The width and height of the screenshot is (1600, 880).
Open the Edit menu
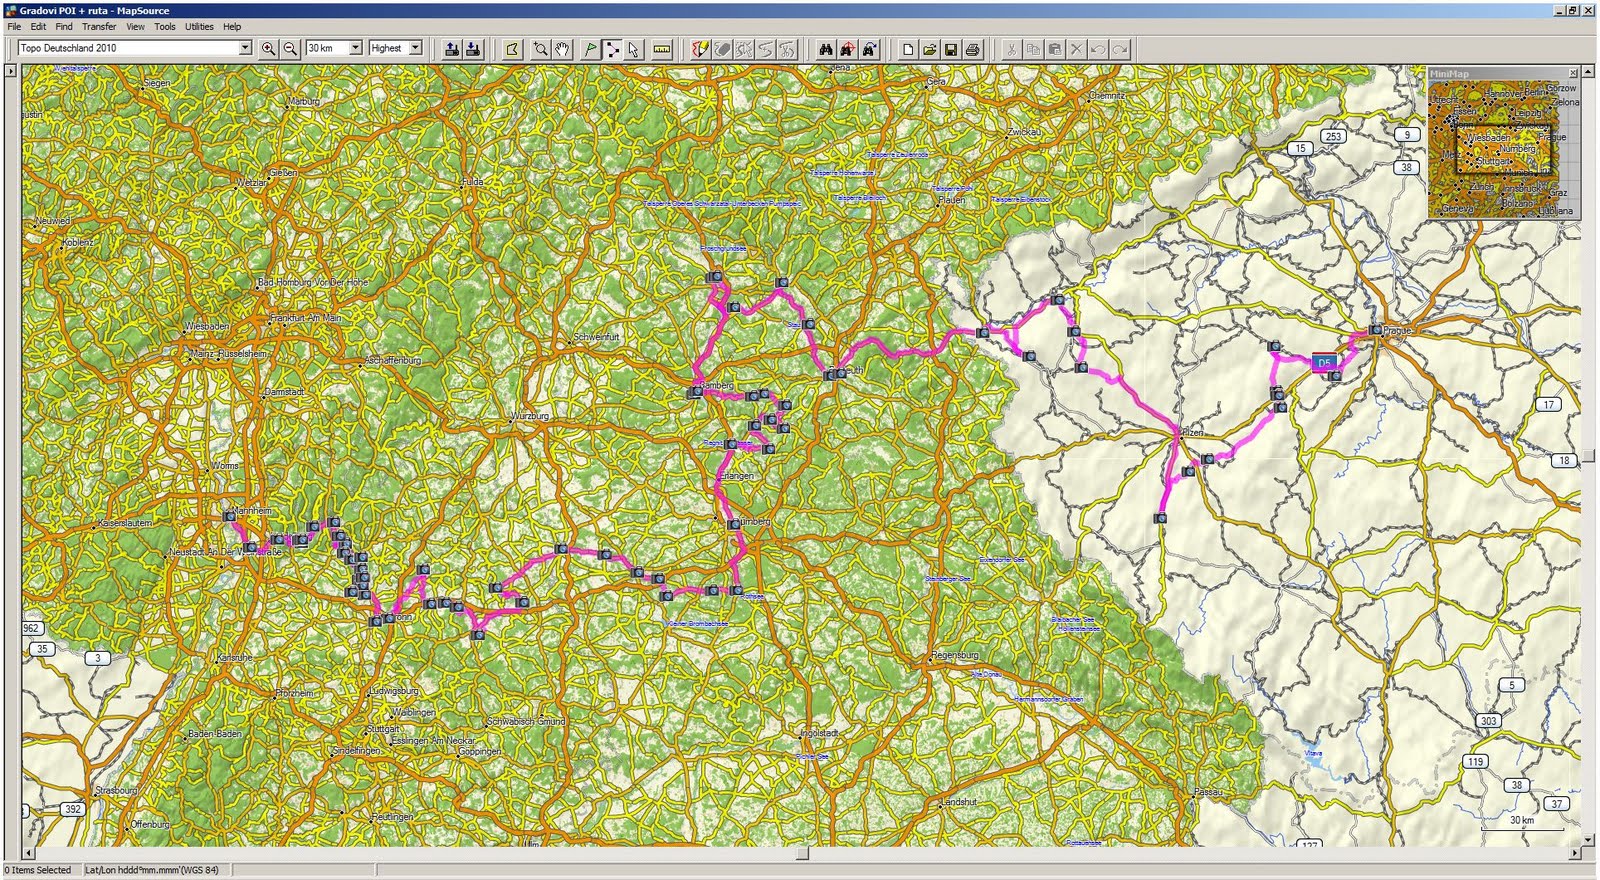click(38, 27)
